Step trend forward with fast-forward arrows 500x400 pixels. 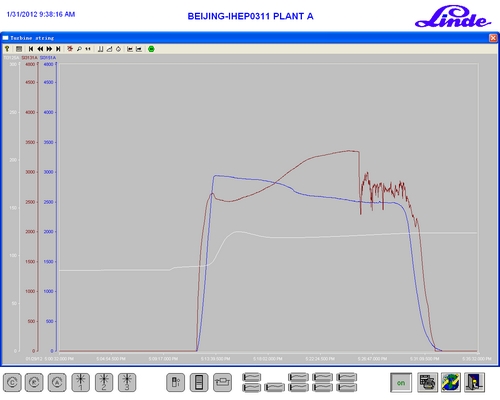(x=49, y=49)
